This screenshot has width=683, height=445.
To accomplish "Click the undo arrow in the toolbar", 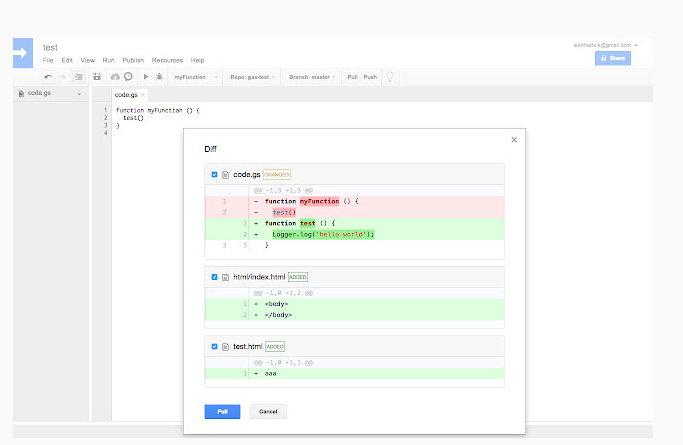I will pyautogui.click(x=48, y=77).
